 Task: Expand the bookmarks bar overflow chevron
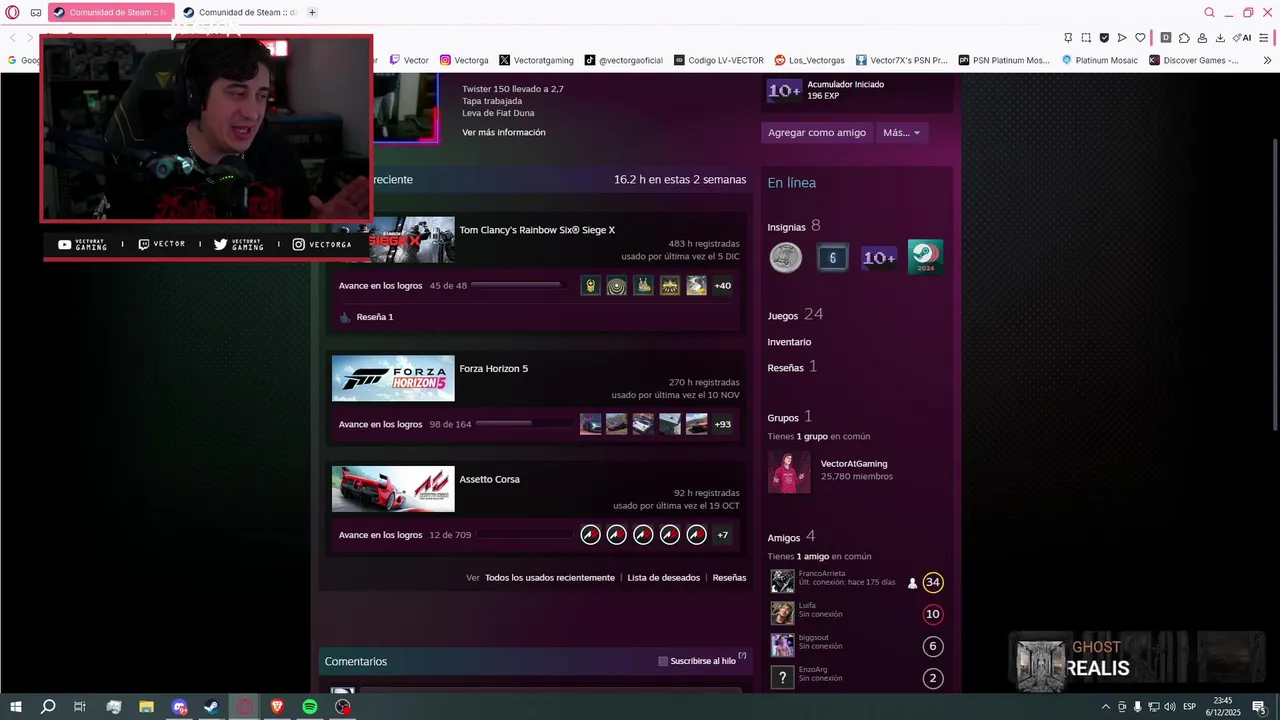pos(1267,60)
